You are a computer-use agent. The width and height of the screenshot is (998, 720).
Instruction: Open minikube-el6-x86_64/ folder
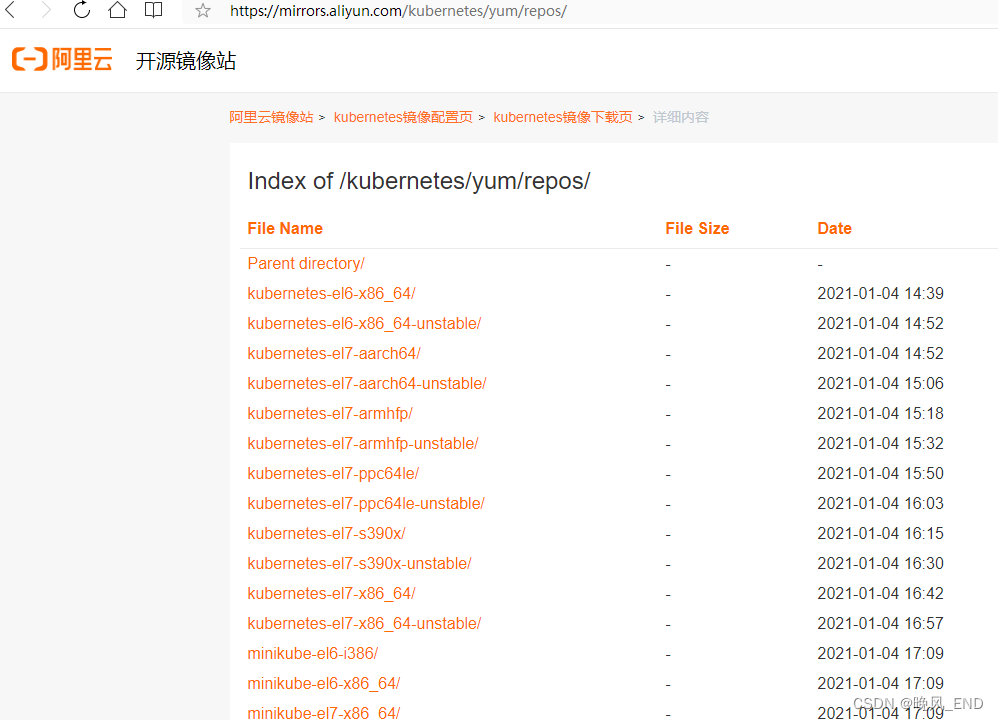(323, 683)
